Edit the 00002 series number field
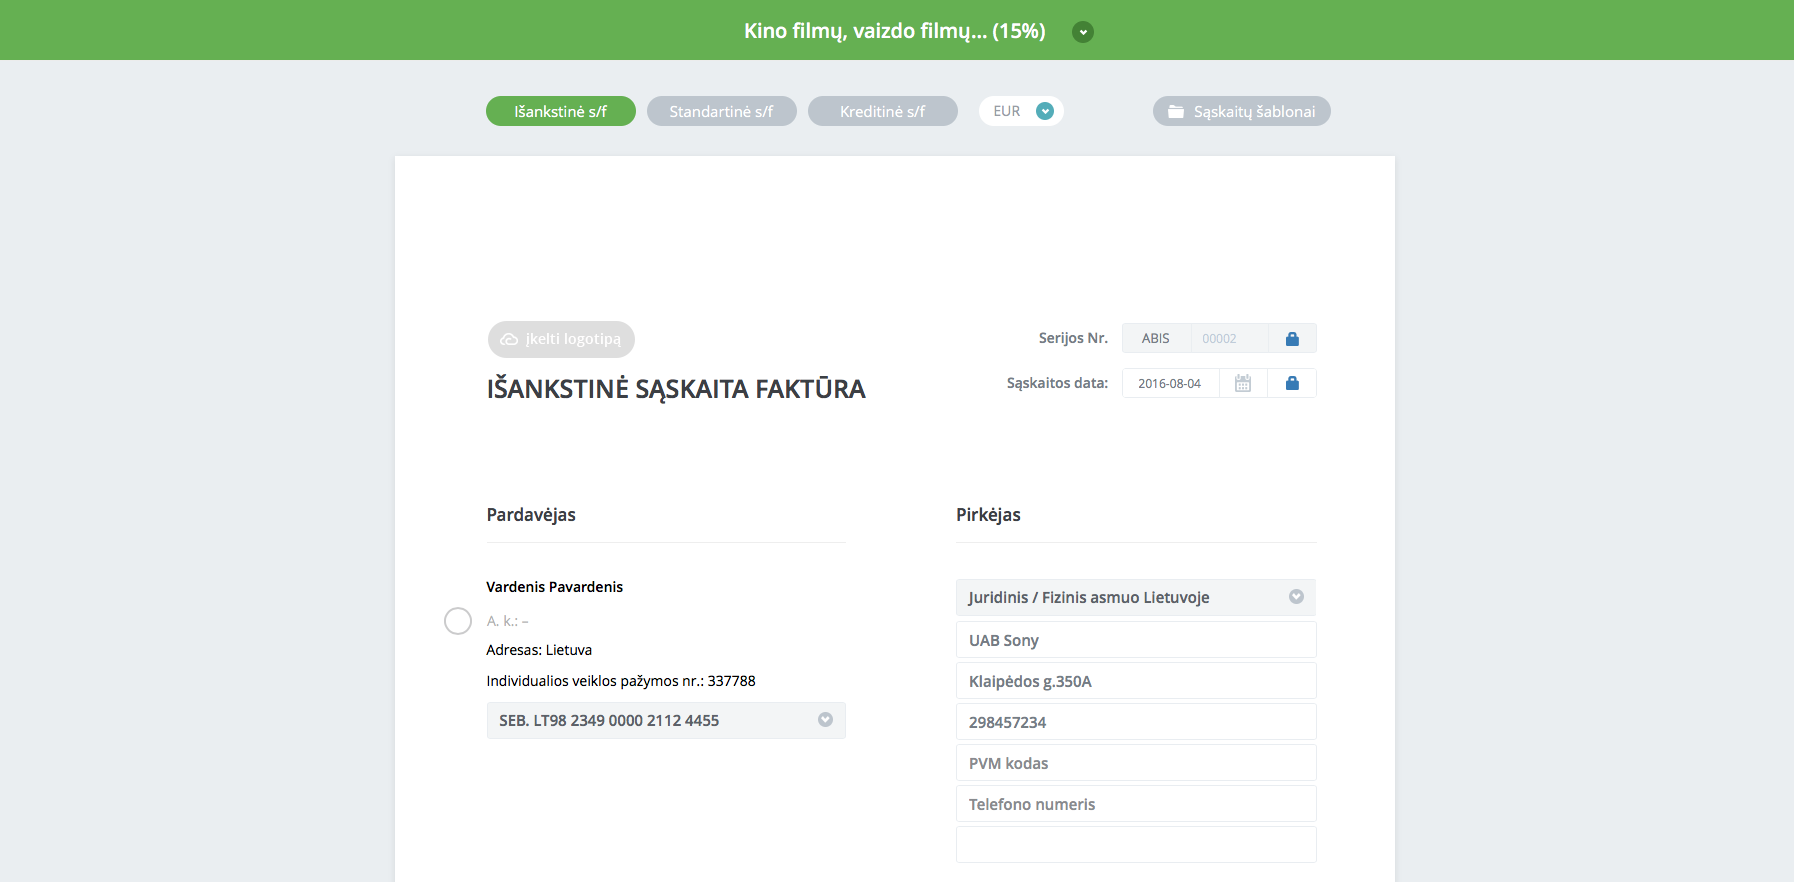Image resolution: width=1794 pixels, height=882 pixels. (x=1229, y=338)
